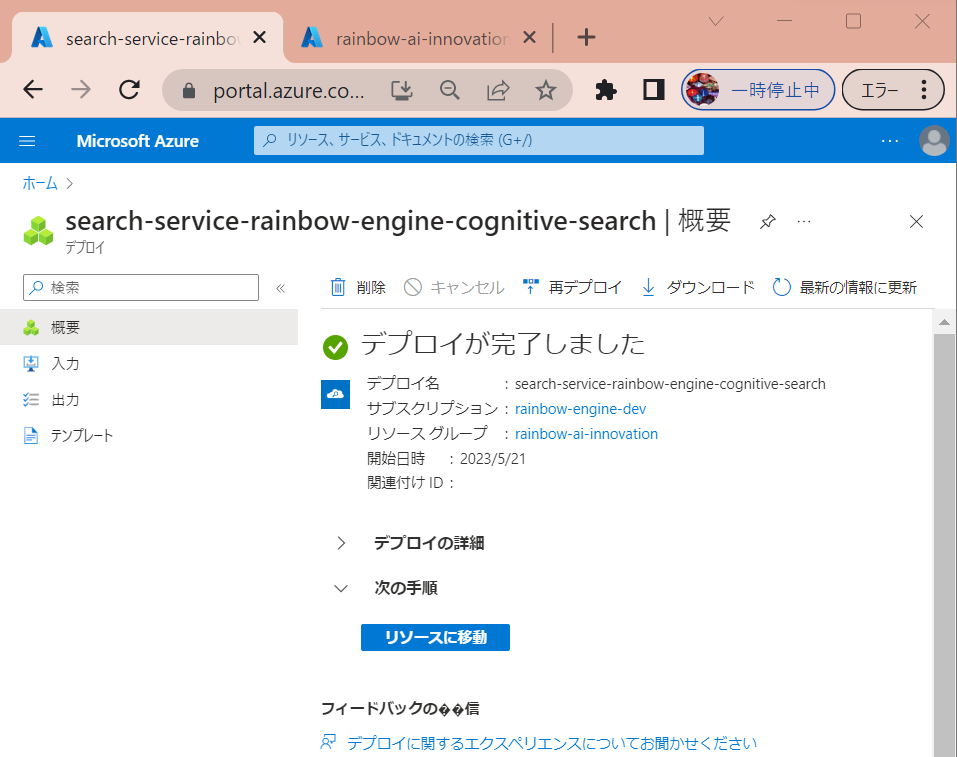Collapse the 次の手順 section
The width and height of the screenshot is (957, 757).
(x=386, y=588)
